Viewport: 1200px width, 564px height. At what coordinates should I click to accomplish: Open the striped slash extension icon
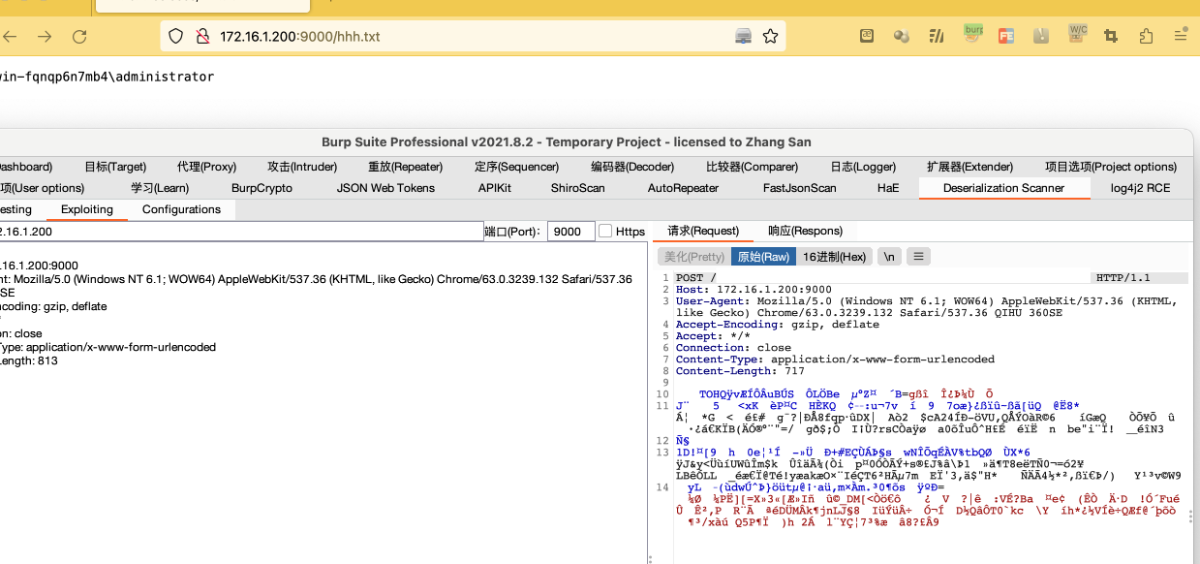click(x=936, y=36)
